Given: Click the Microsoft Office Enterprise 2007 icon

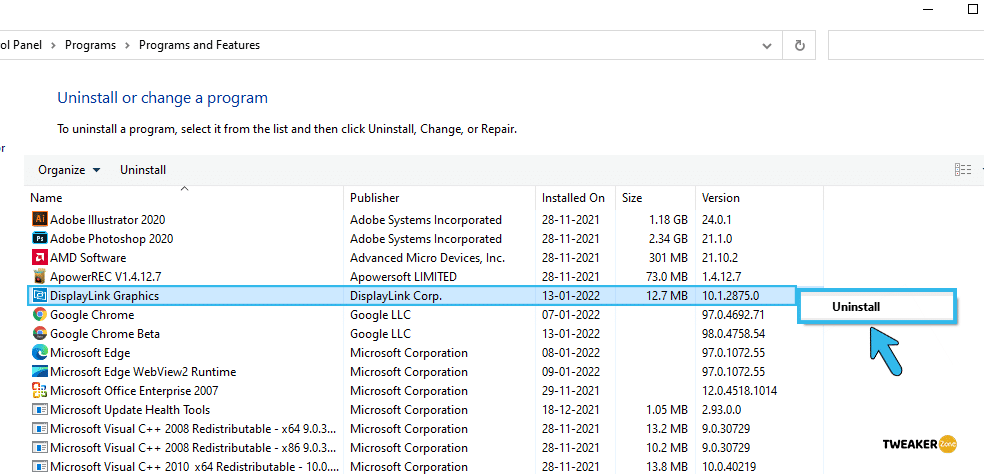Looking at the screenshot, I should [x=40, y=391].
